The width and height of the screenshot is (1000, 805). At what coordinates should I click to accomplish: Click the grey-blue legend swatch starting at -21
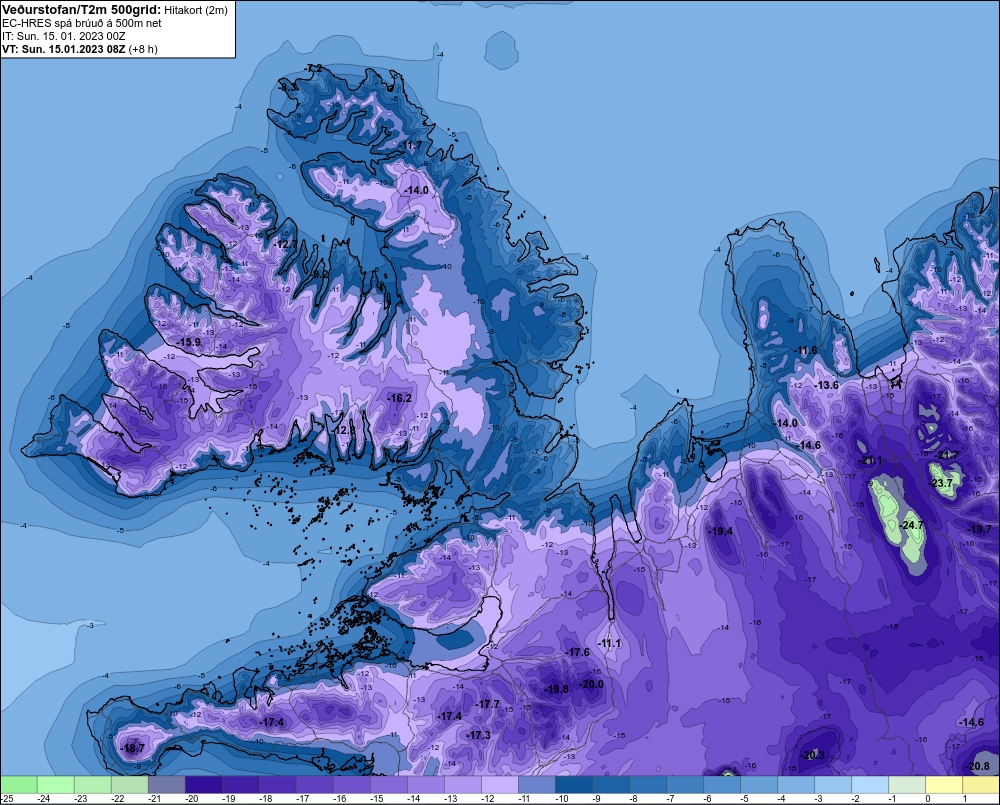[166, 785]
